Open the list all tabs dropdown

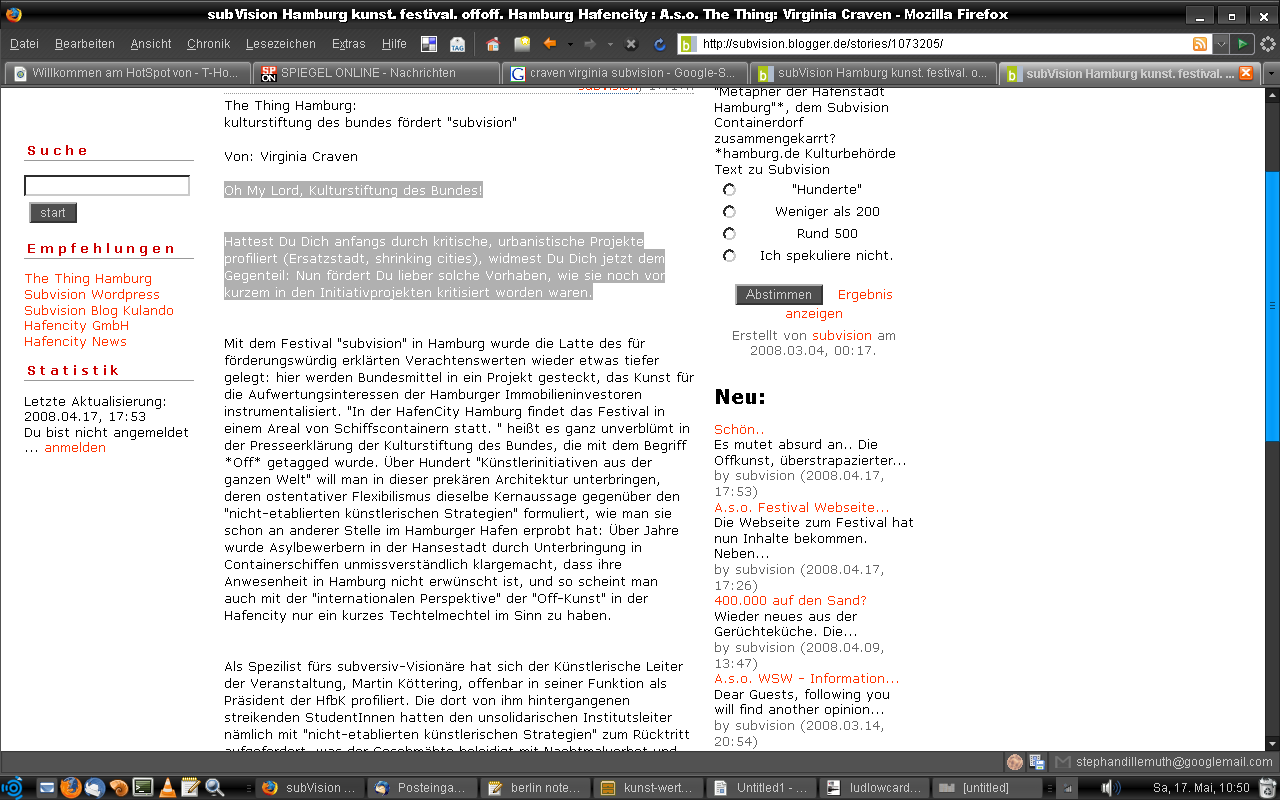1270,73
